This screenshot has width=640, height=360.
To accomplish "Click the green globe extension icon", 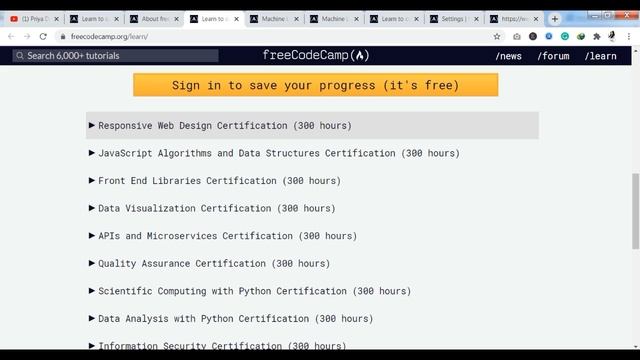I will click(x=581, y=36).
